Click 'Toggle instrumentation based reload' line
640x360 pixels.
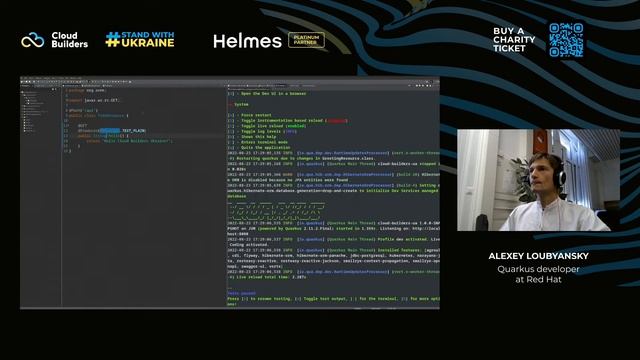(x=287, y=120)
